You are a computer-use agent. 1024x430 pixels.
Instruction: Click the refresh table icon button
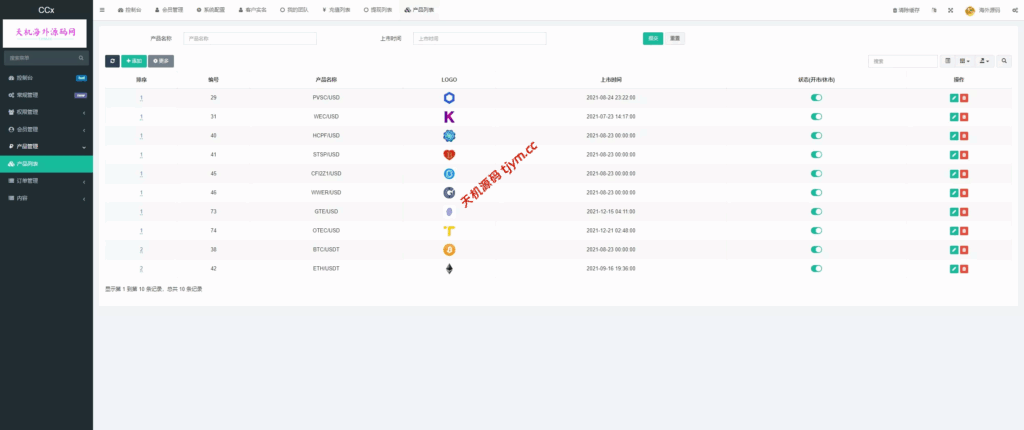click(x=112, y=61)
